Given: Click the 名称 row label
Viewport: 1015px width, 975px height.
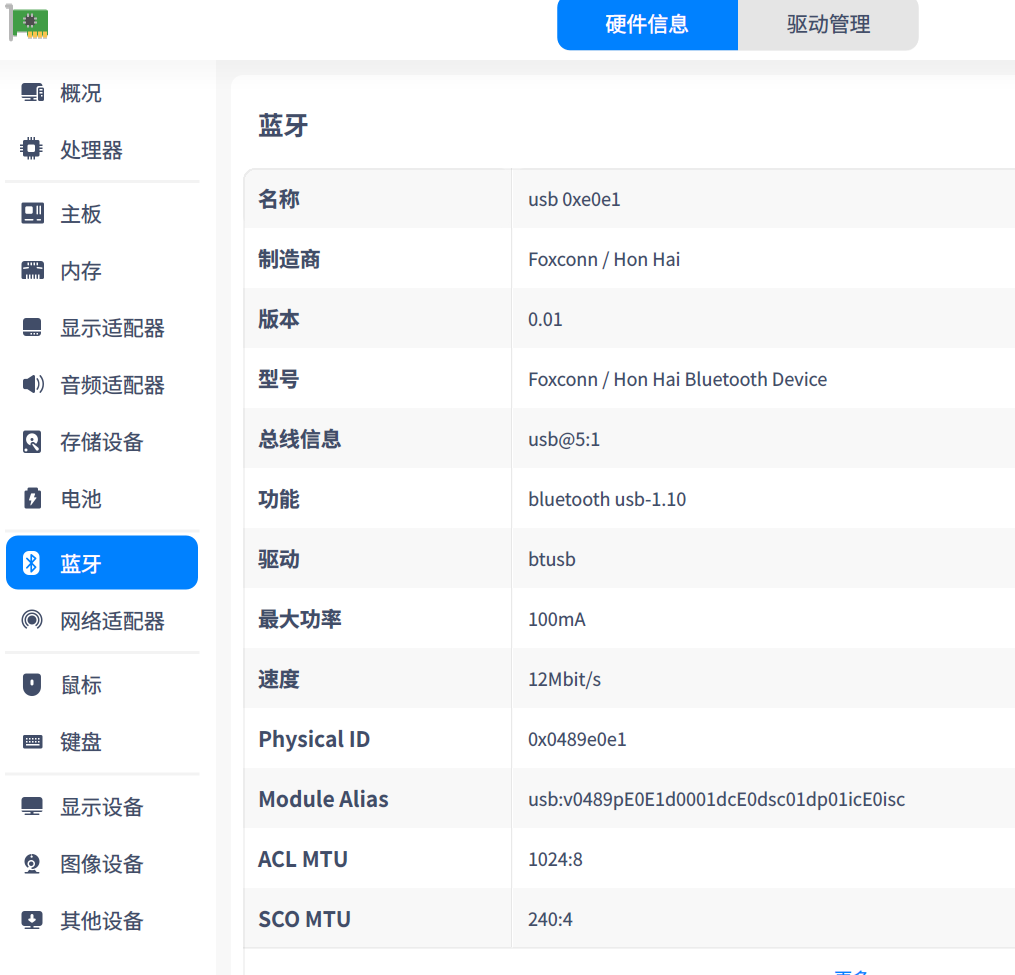Looking at the screenshot, I should coord(278,199).
